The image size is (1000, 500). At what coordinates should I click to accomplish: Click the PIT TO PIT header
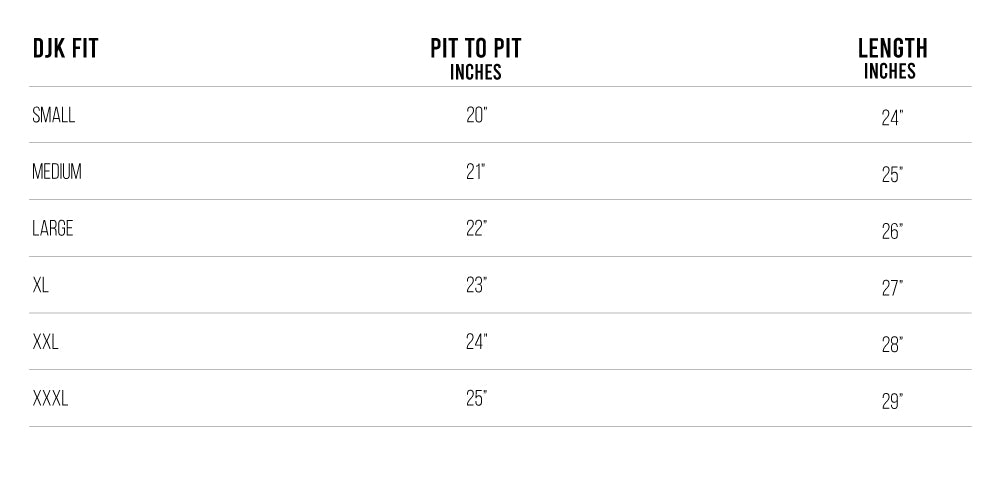tap(476, 48)
